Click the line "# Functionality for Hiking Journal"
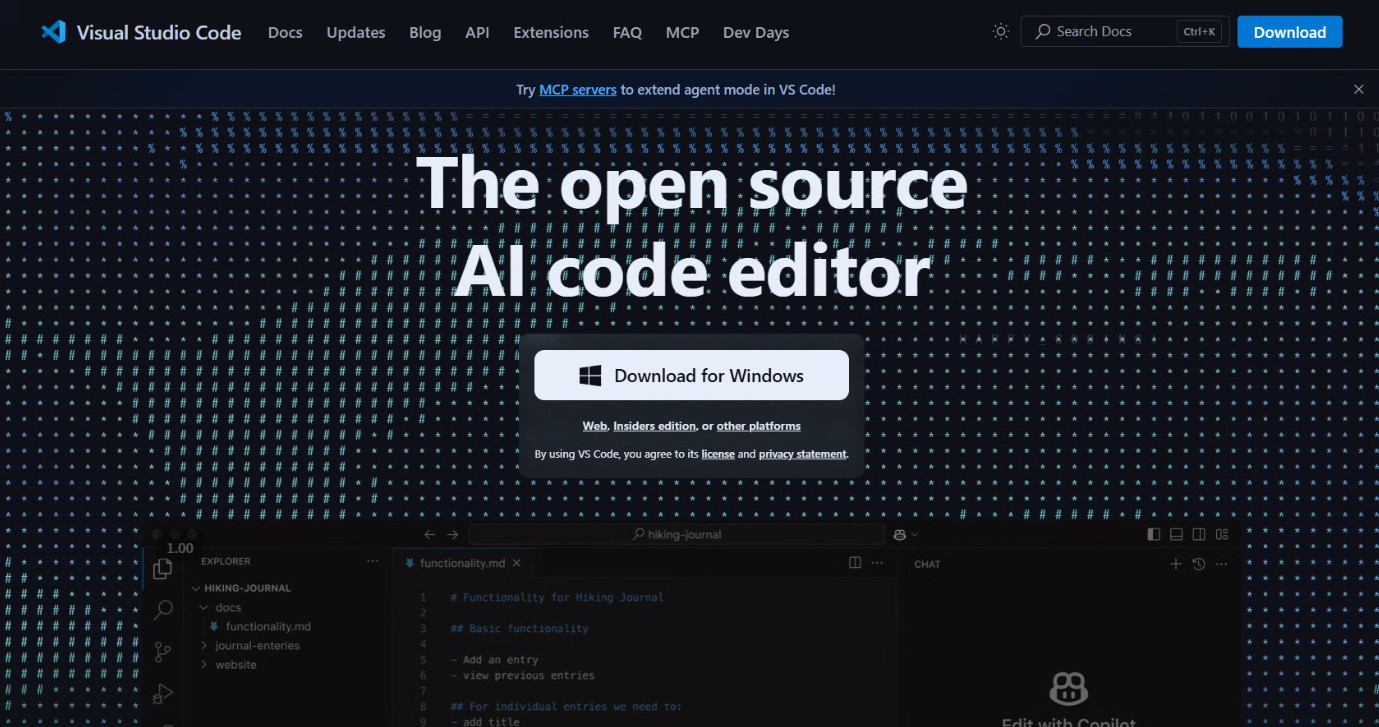Image resolution: width=1379 pixels, height=727 pixels. 557,597
